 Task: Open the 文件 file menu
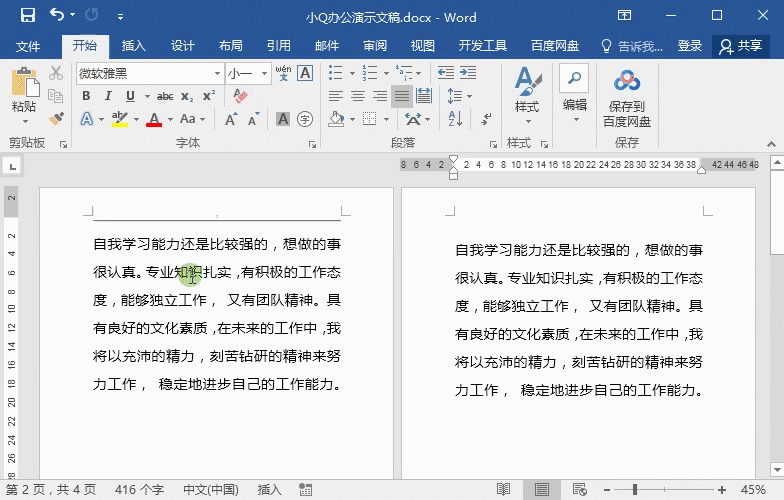[x=28, y=46]
